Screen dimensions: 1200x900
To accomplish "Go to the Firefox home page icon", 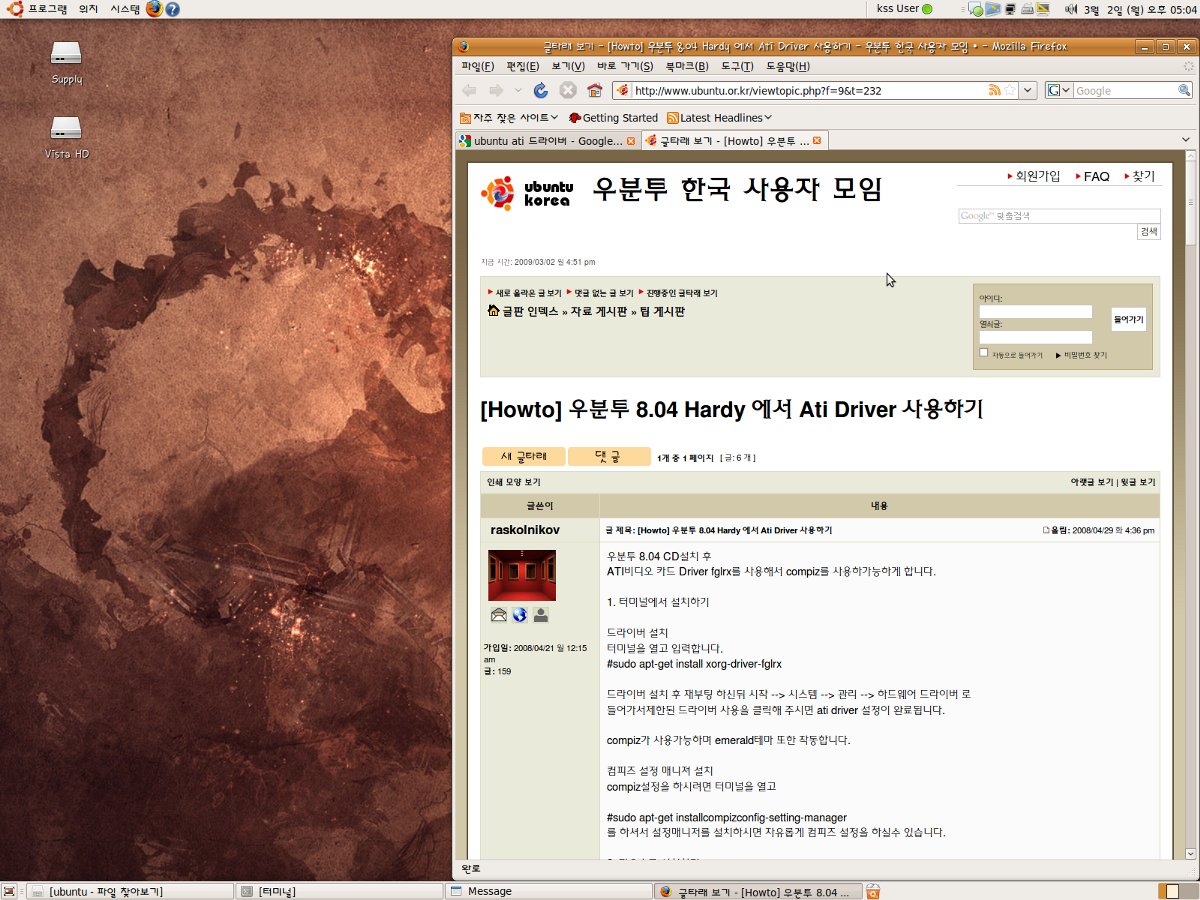I will [x=594, y=90].
